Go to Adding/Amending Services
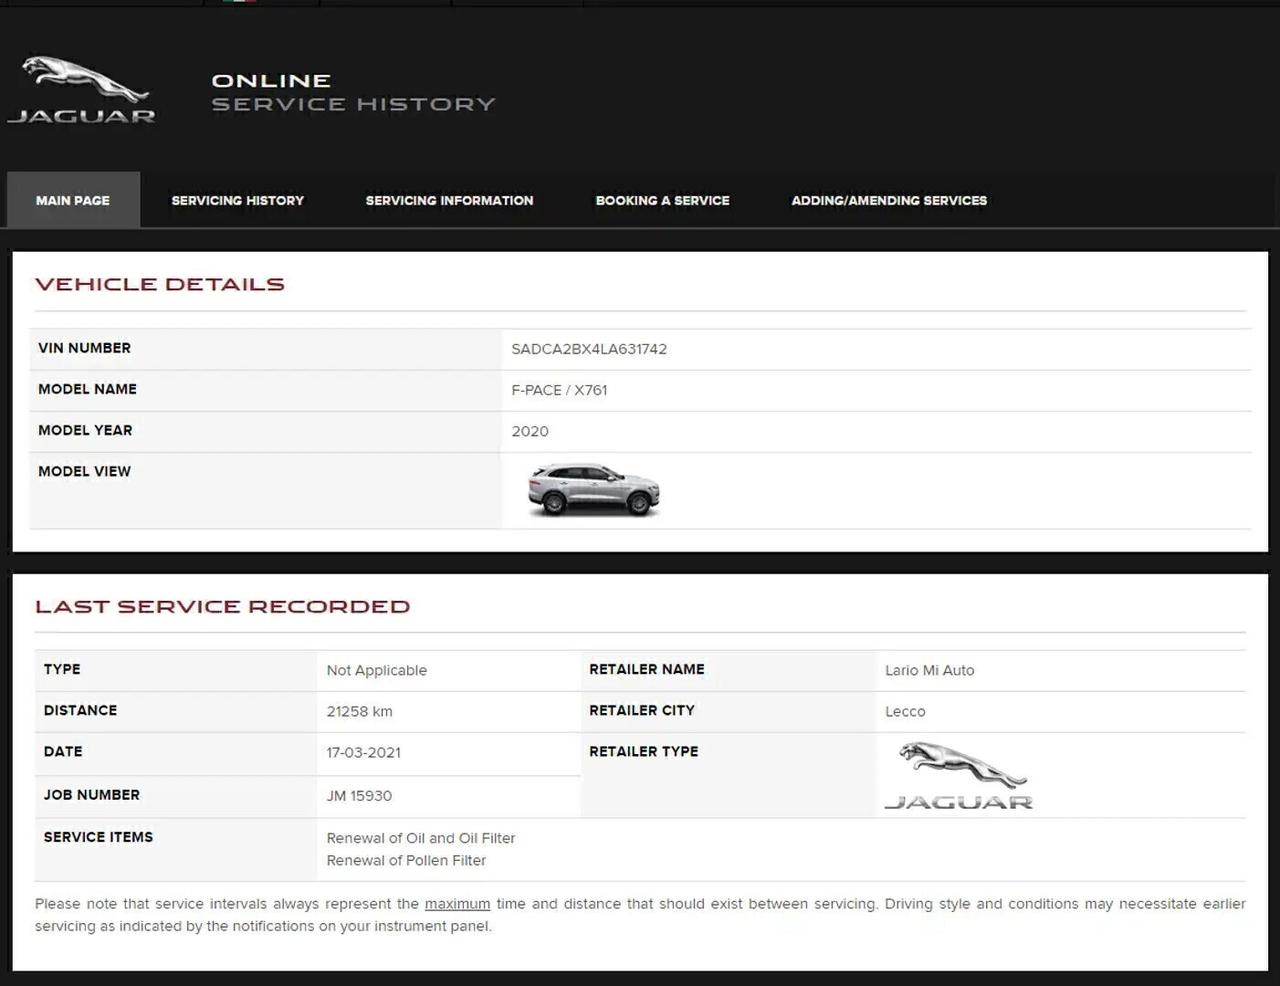 pyautogui.click(x=889, y=200)
